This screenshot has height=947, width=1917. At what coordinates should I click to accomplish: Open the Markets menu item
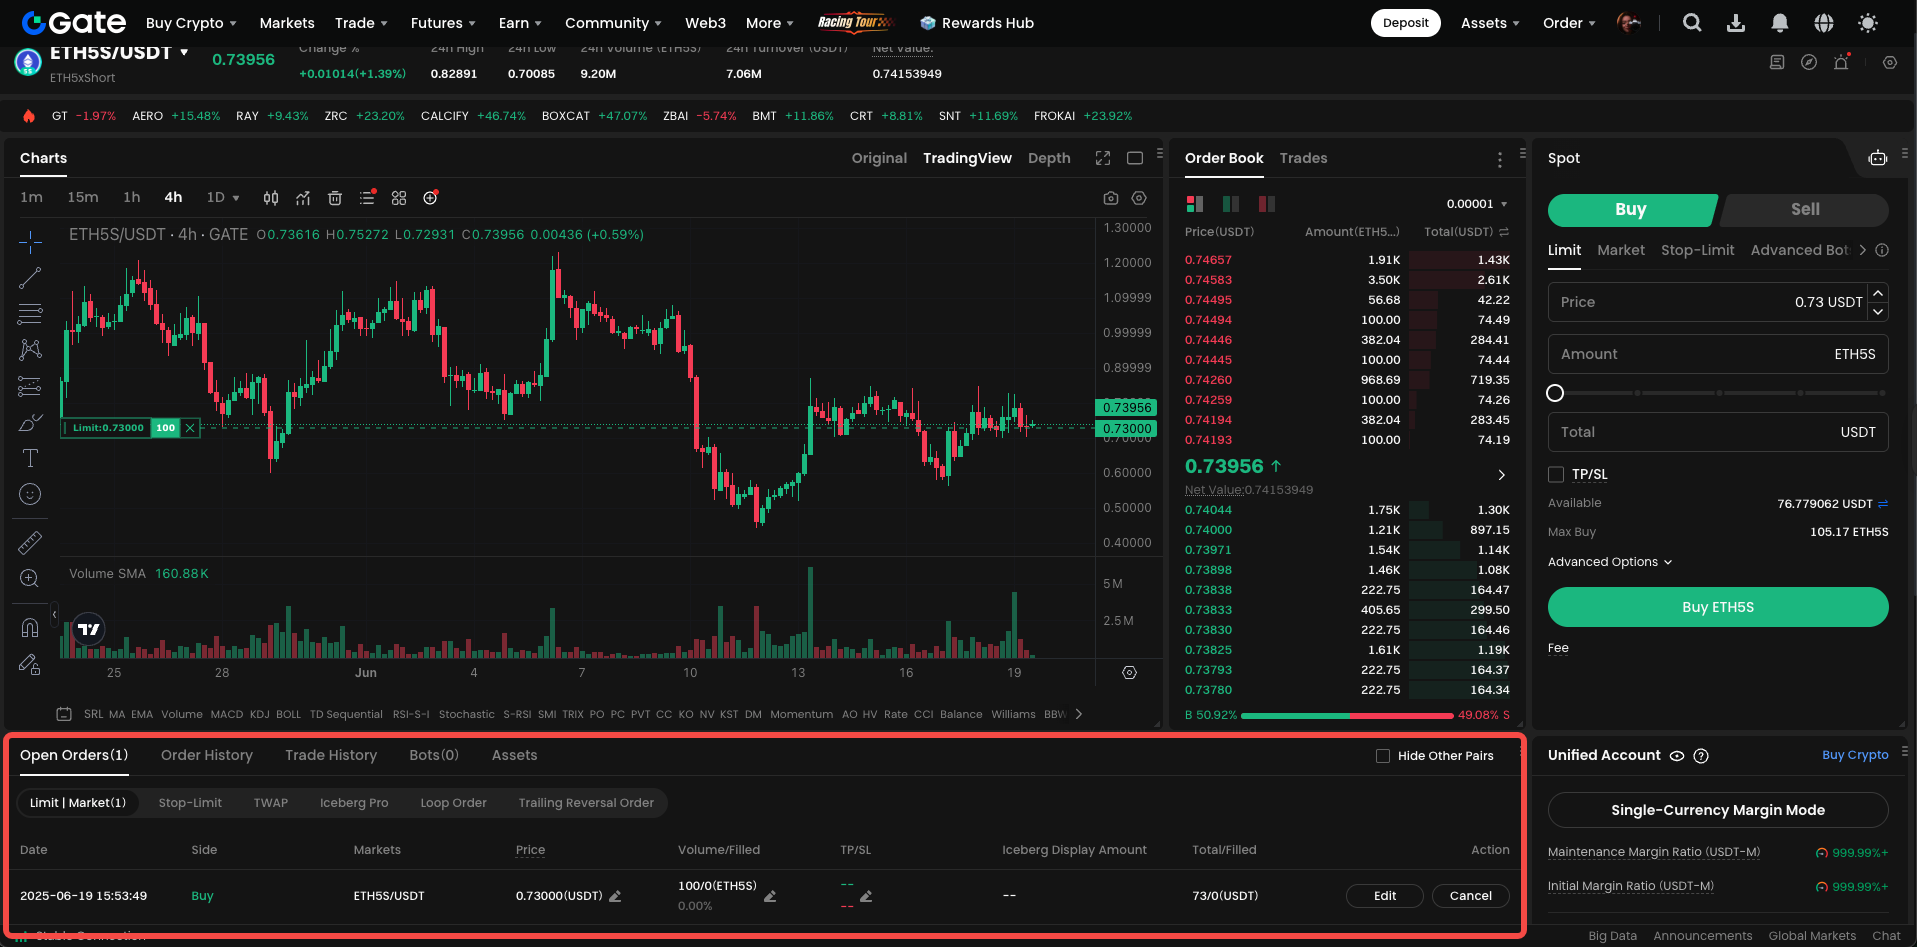click(x=287, y=23)
